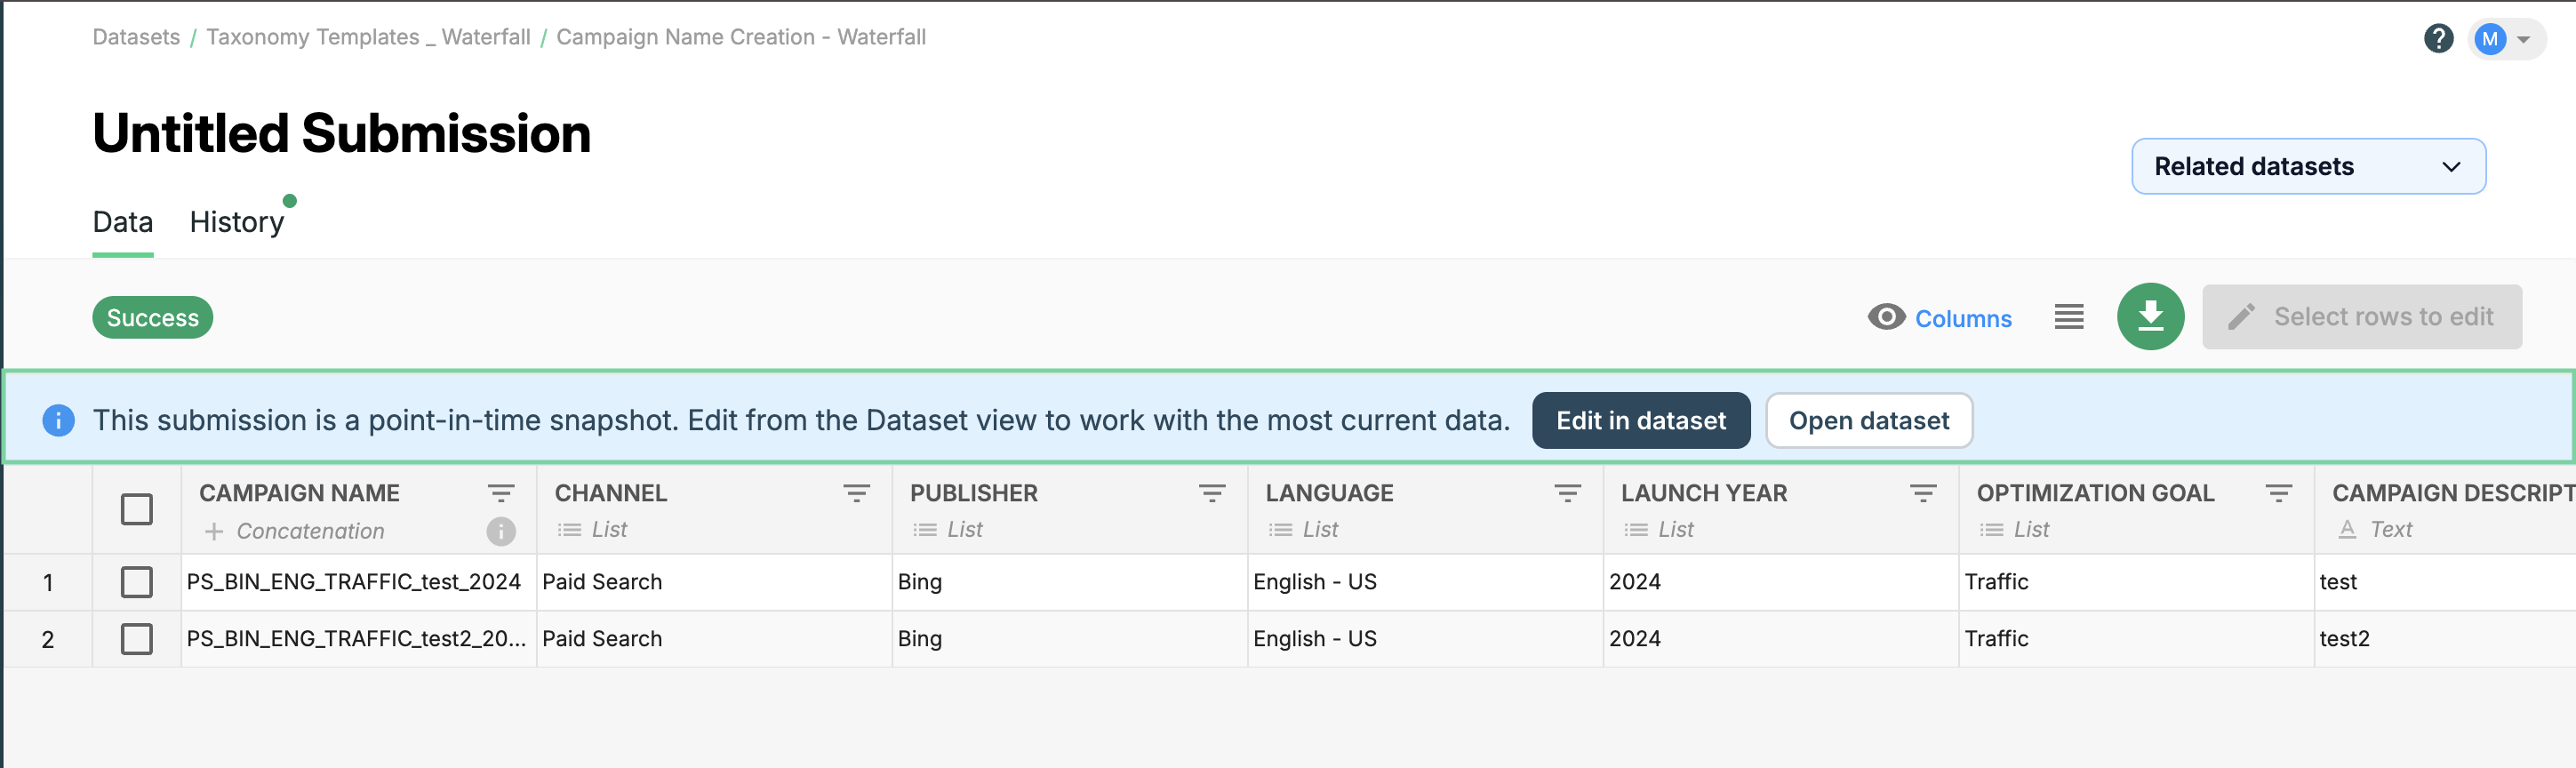This screenshot has width=2576, height=768.
Task: Toggle Columns visibility eye icon
Action: (x=1886, y=317)
